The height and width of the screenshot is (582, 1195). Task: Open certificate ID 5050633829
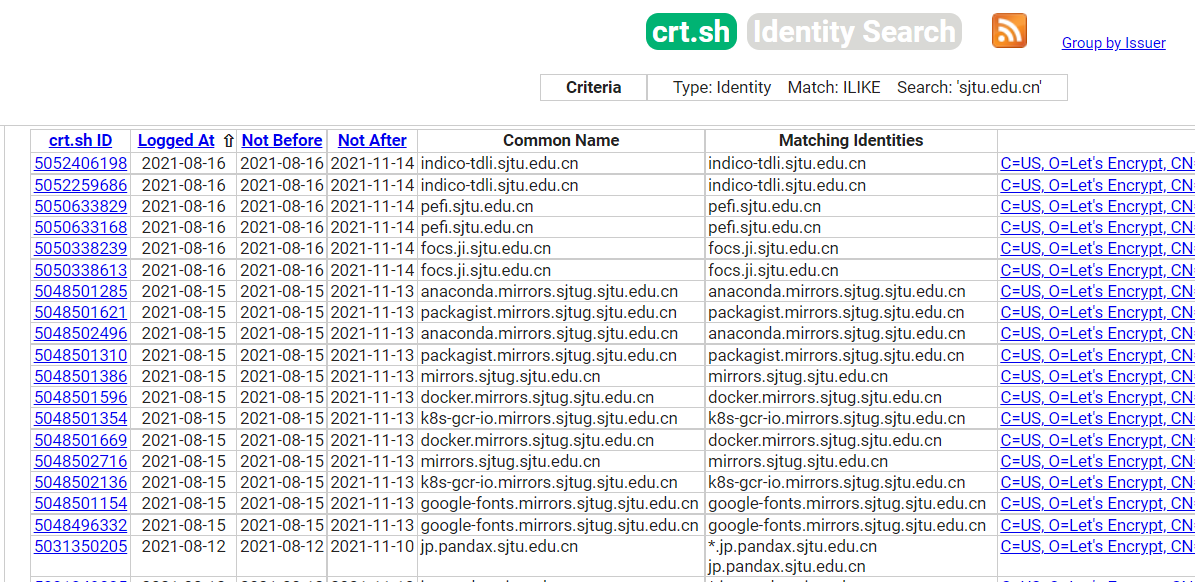(81, 206)
